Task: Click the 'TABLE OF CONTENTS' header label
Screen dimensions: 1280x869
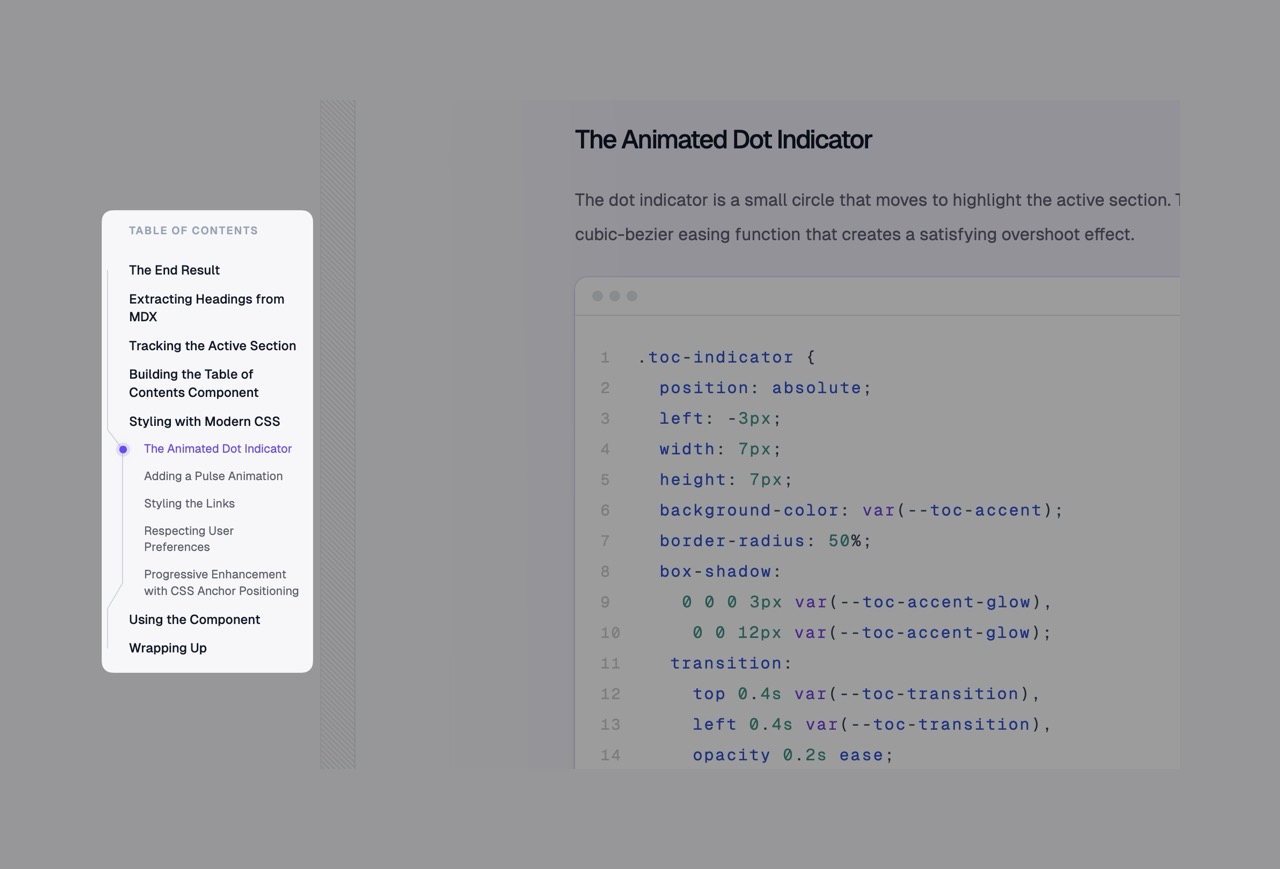Action: point(193,230)
